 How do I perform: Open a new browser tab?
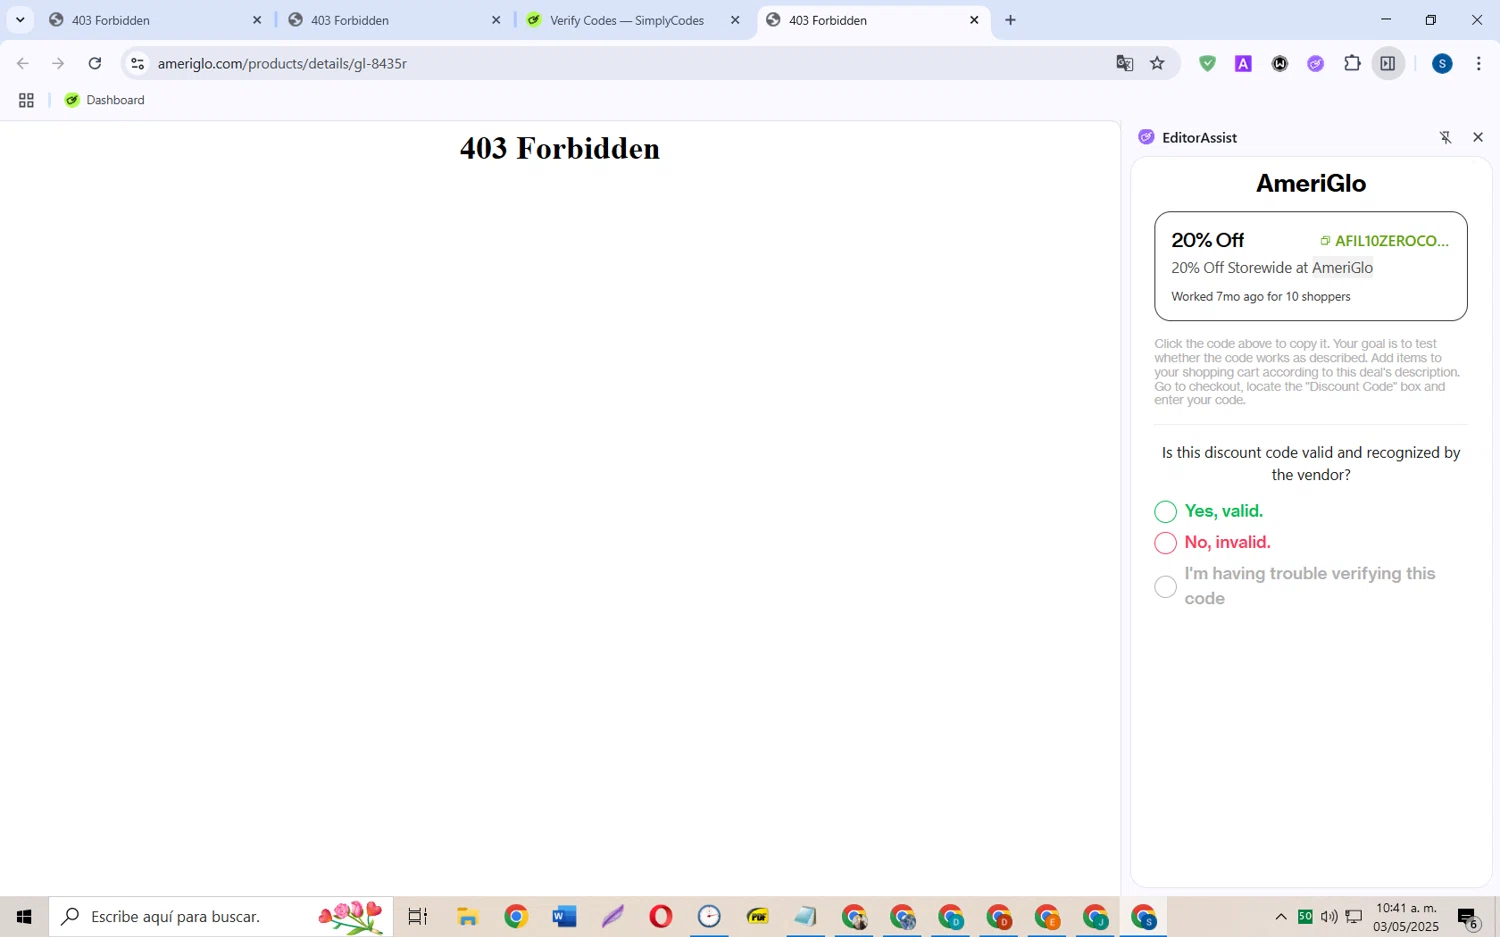[x=1010, y=20]
